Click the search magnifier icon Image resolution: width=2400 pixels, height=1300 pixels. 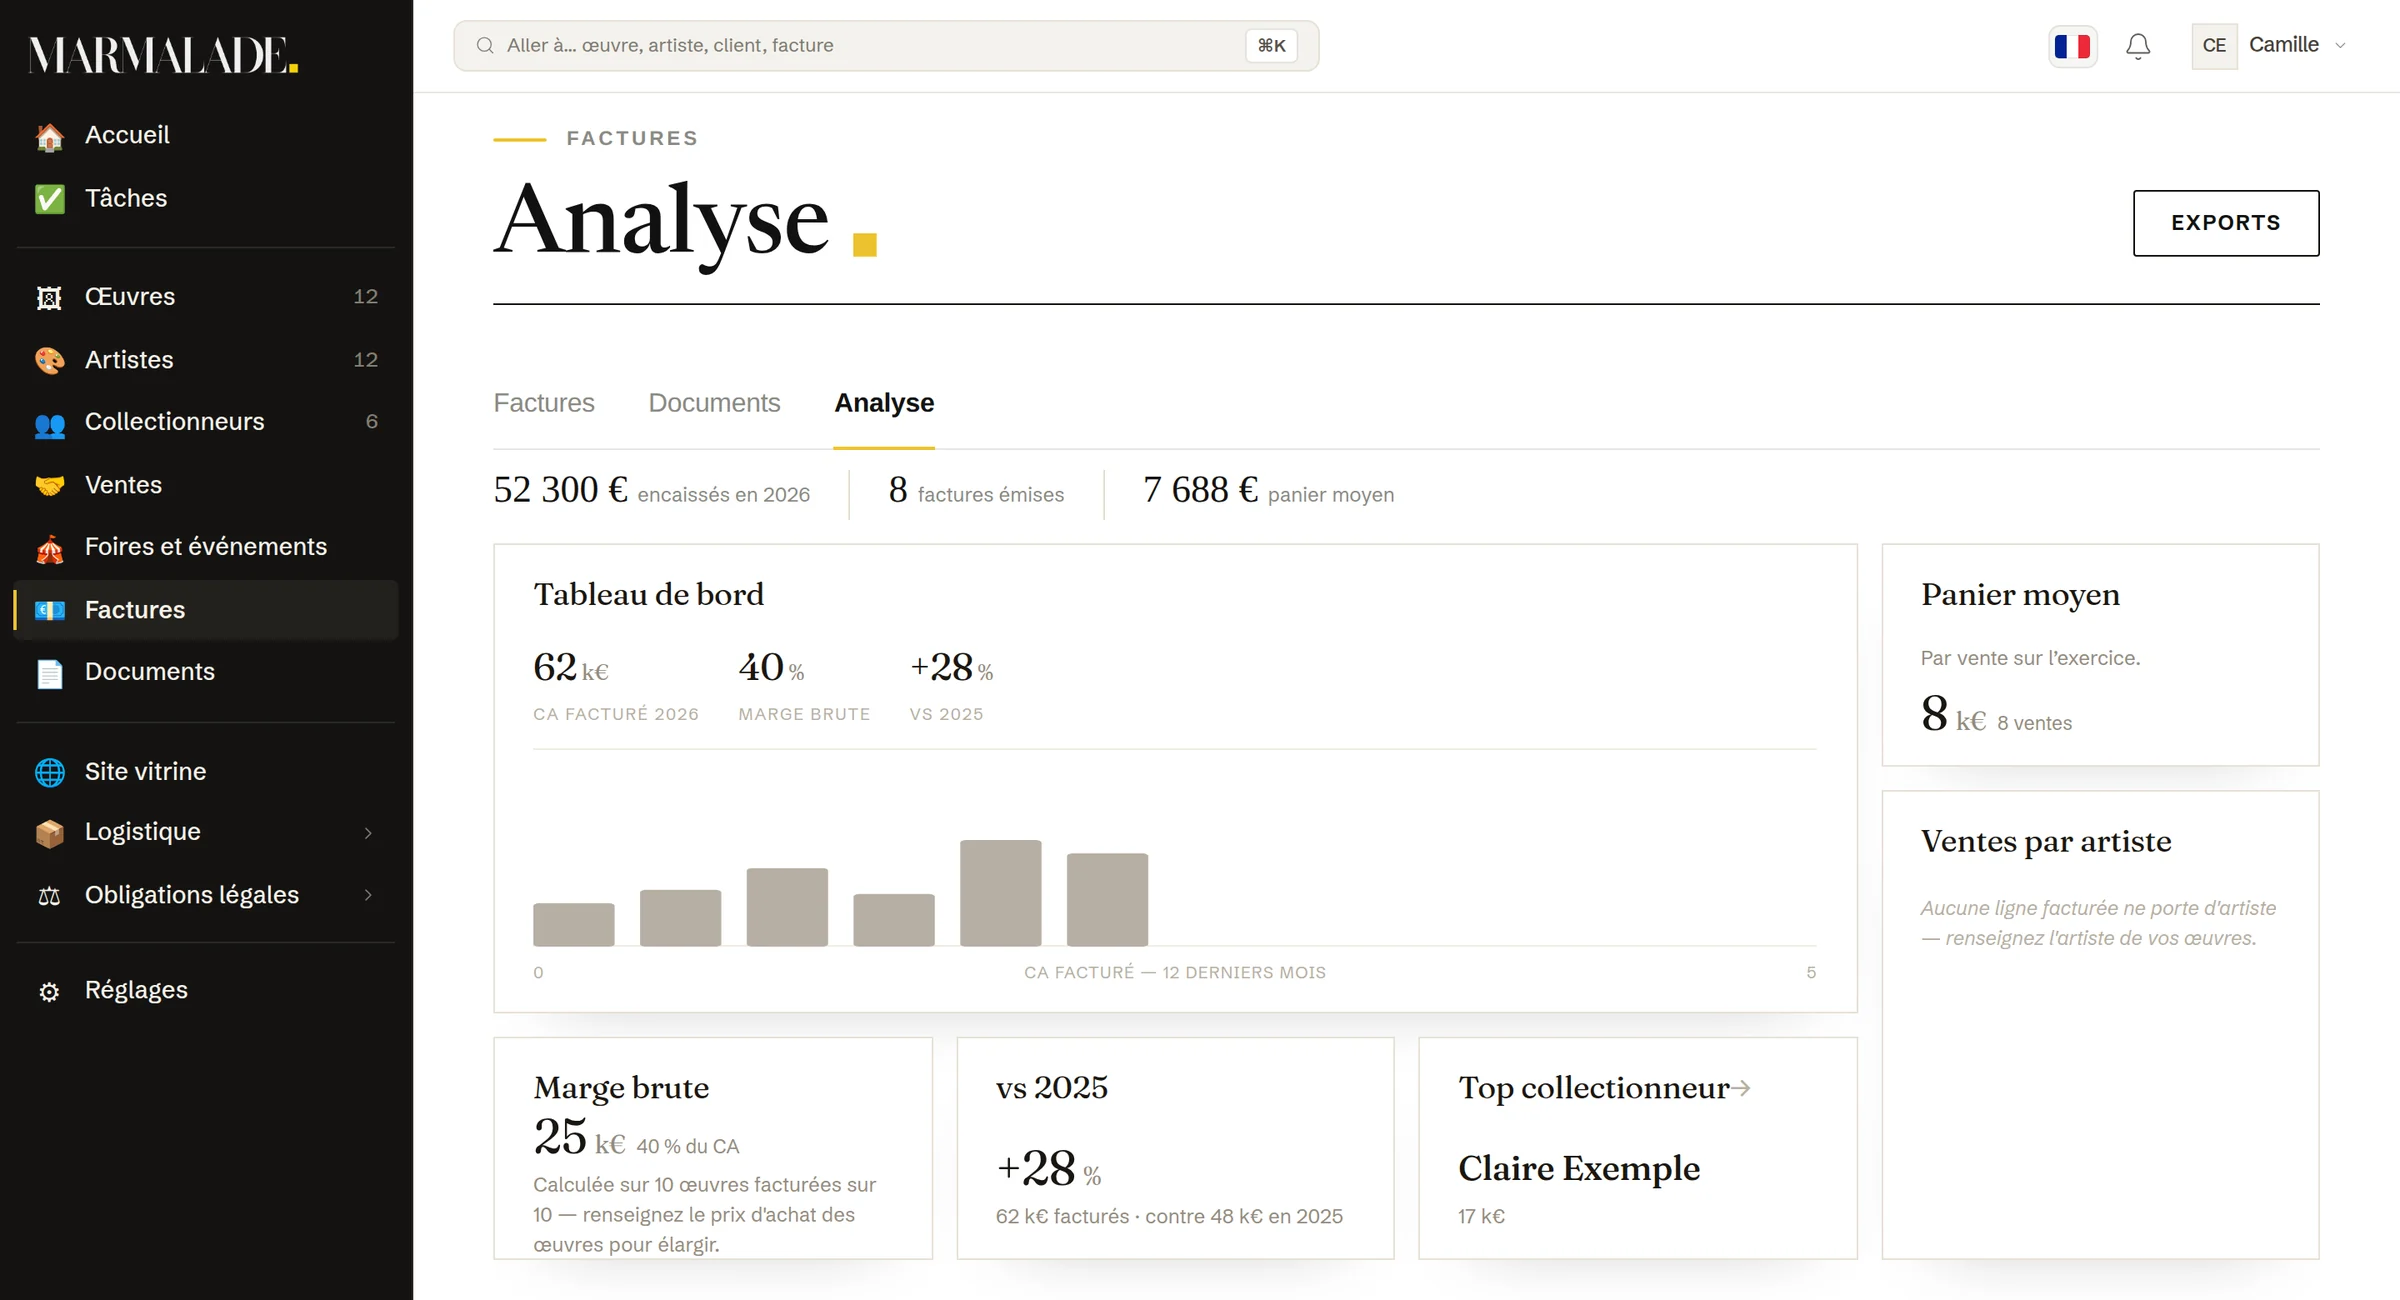(485, 45)
